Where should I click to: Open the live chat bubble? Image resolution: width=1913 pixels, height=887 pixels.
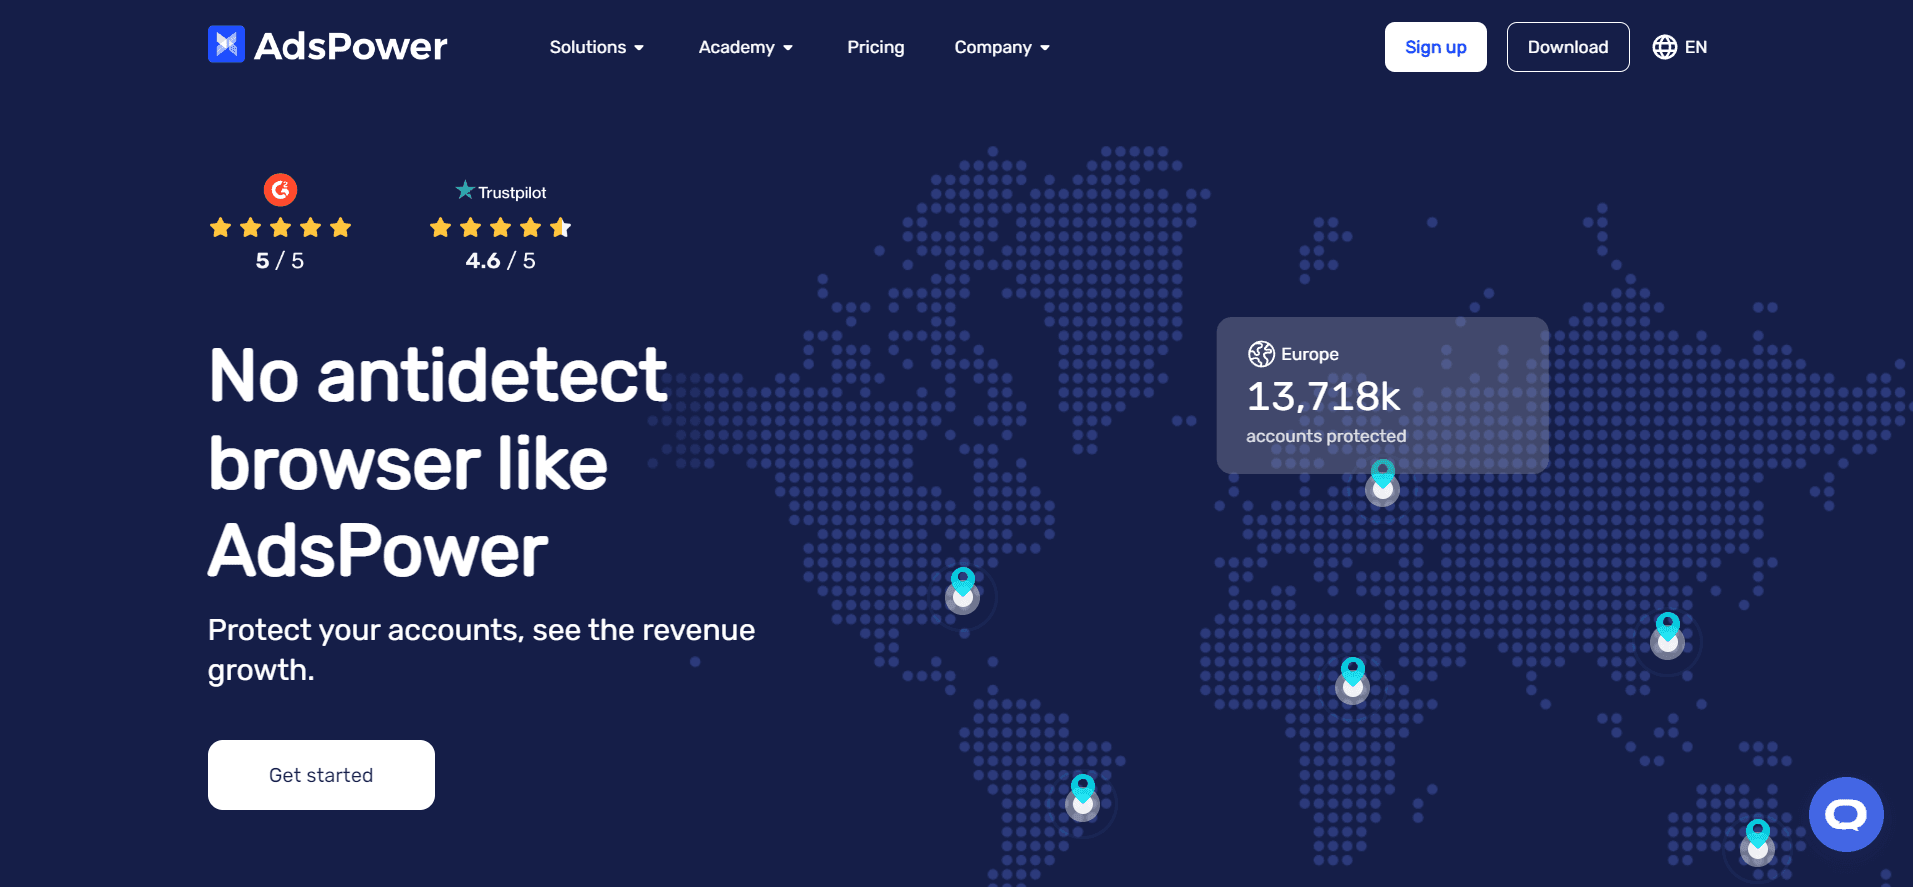(1846, 815)
